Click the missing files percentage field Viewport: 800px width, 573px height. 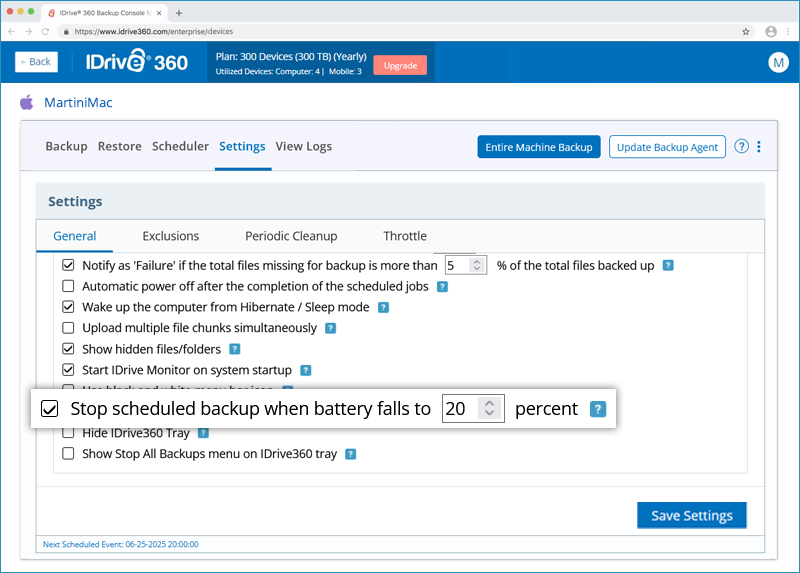pyautogui.click(x=466, y=265)
